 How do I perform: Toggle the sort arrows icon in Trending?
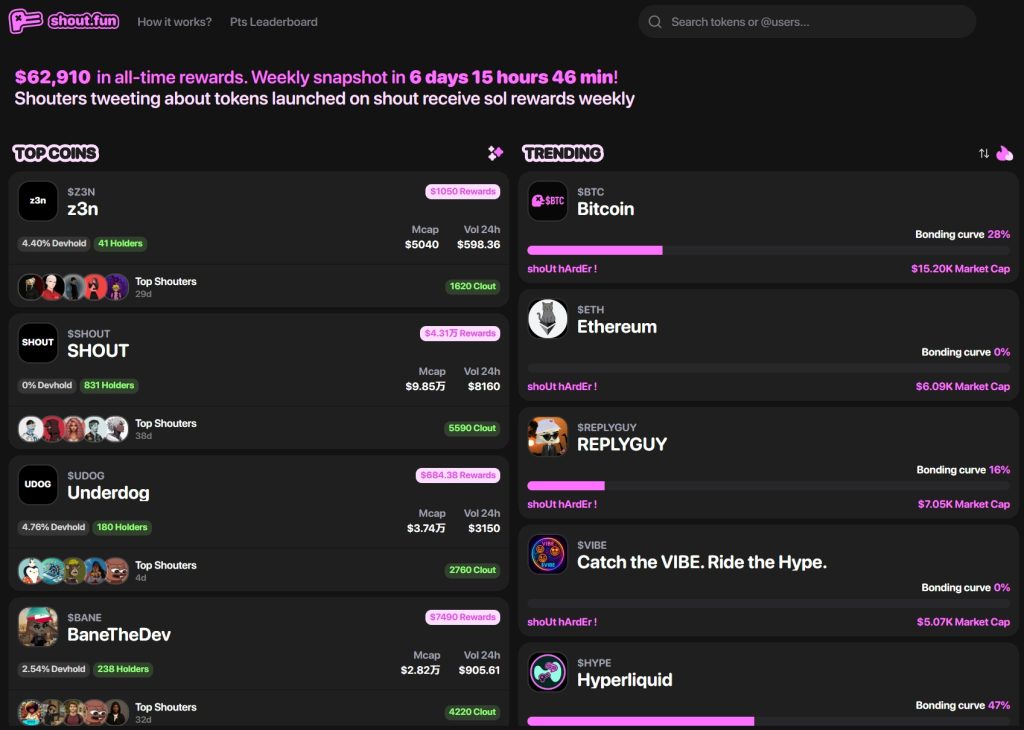(984, 153)
